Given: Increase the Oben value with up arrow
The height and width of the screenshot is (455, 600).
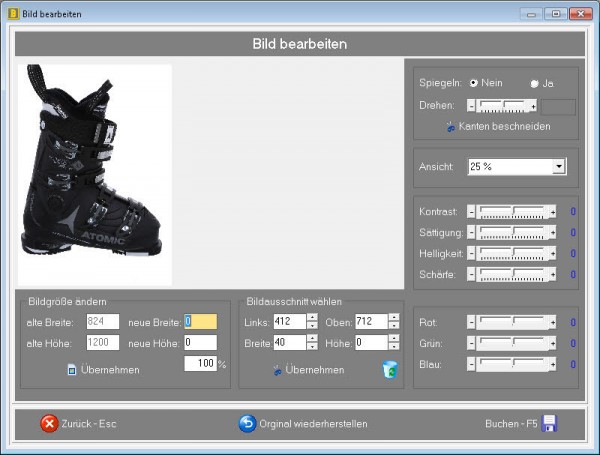Looking at the screenshot, I should coord(394,317).
